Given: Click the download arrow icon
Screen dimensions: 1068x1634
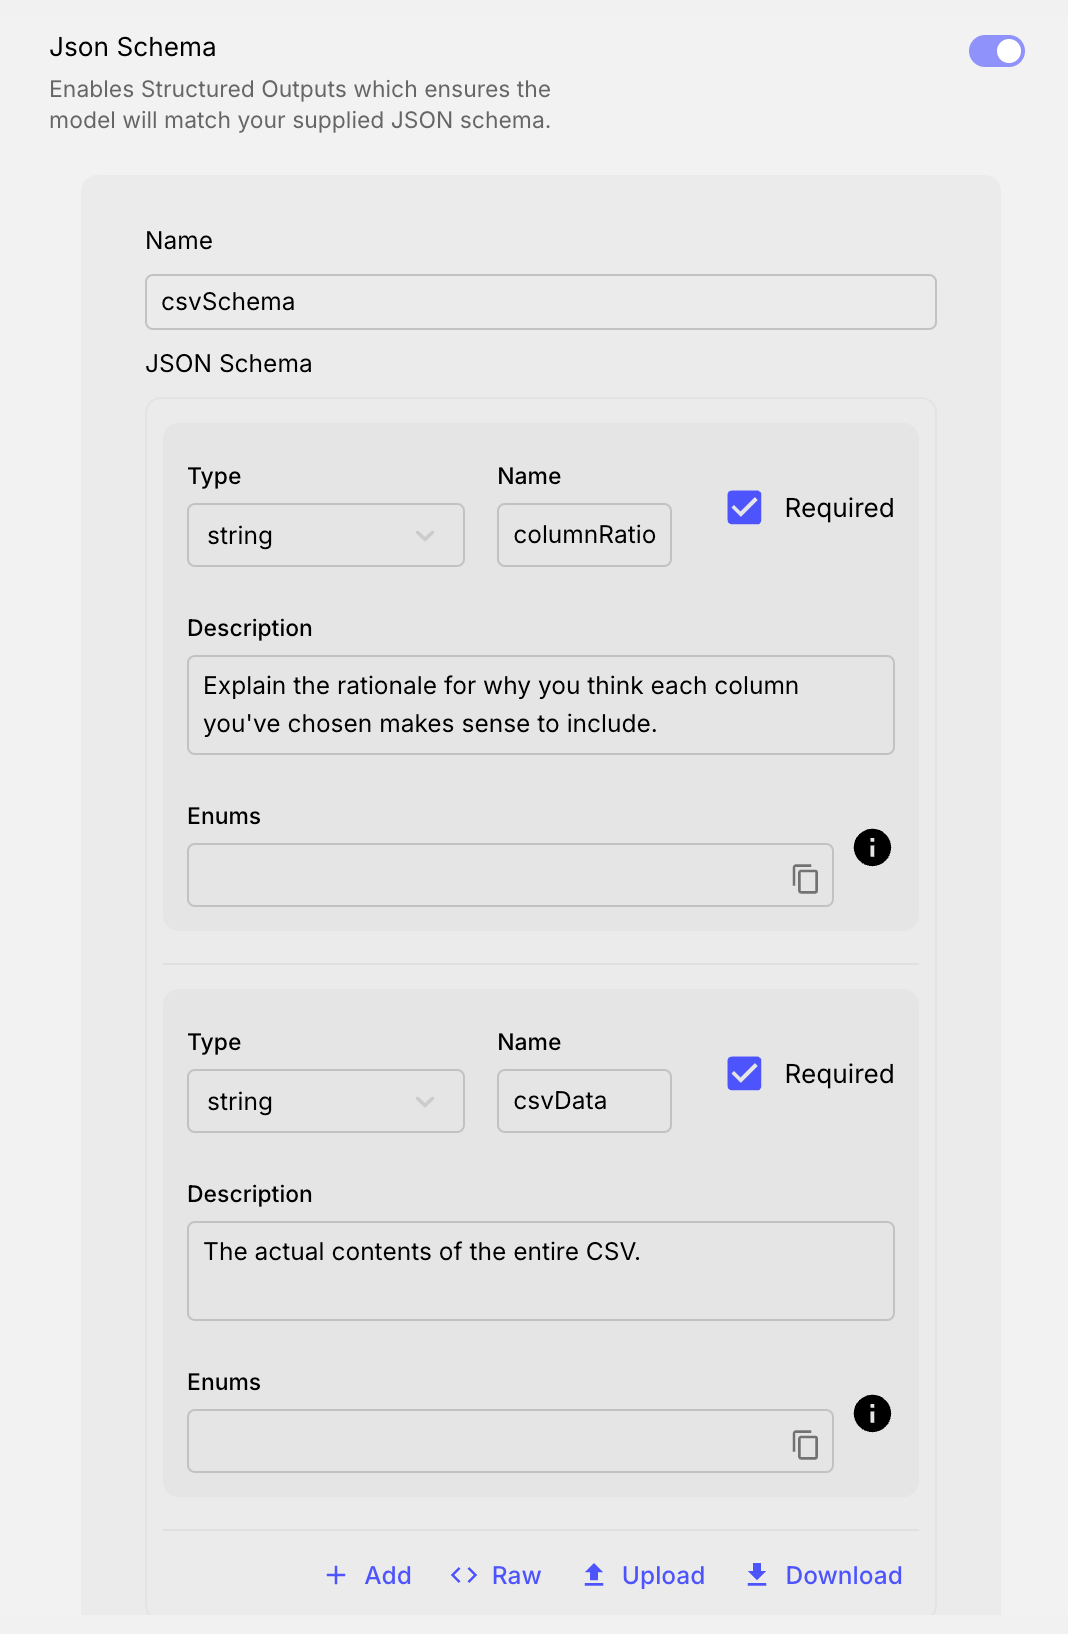Looking at the screenshot, I should 757,1575.
